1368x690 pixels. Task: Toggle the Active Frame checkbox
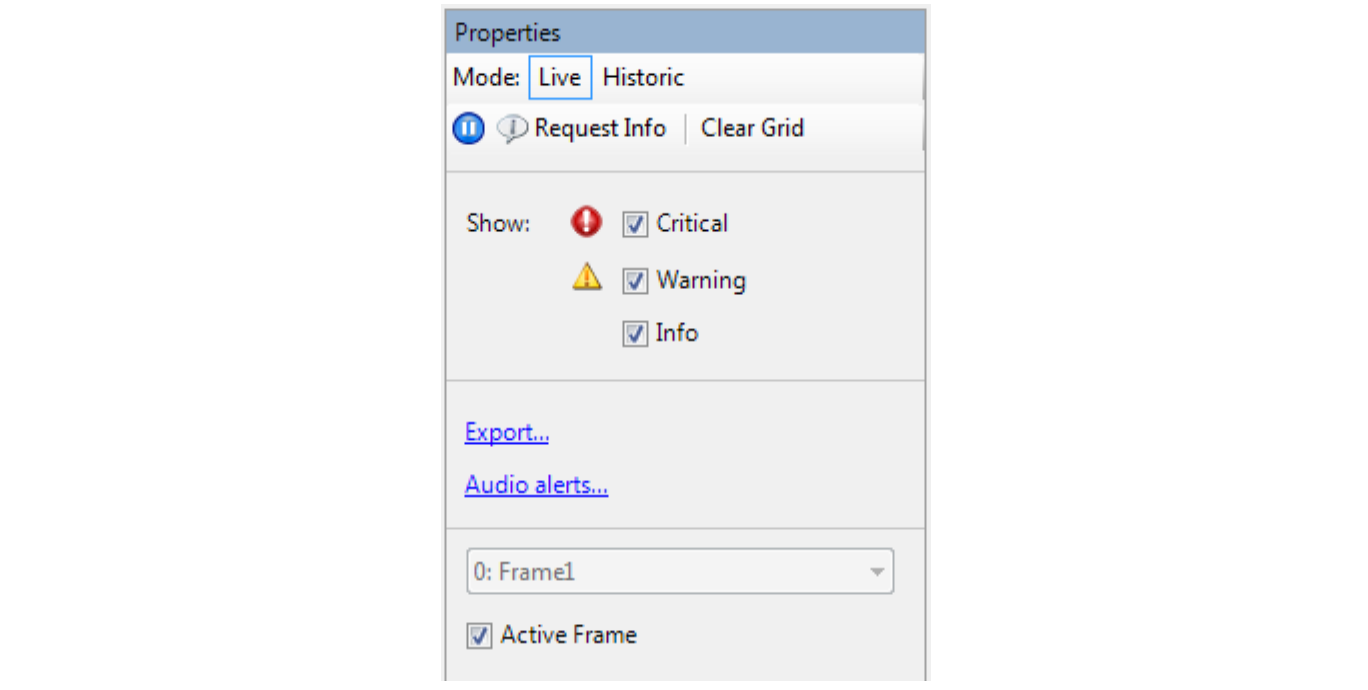[x=480, y=636]
